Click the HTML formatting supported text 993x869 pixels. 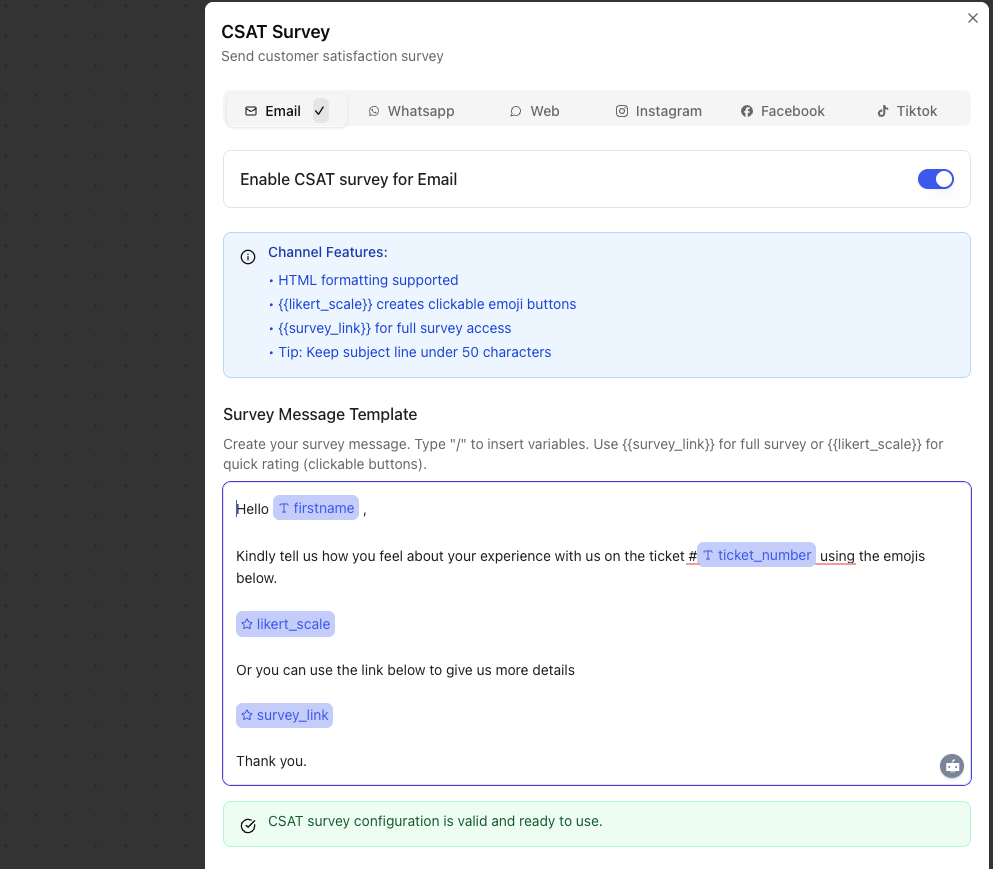[x=368, y=280]
